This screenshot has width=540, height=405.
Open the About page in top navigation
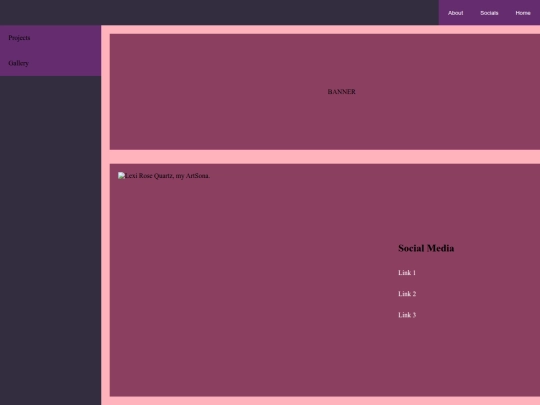455,13
